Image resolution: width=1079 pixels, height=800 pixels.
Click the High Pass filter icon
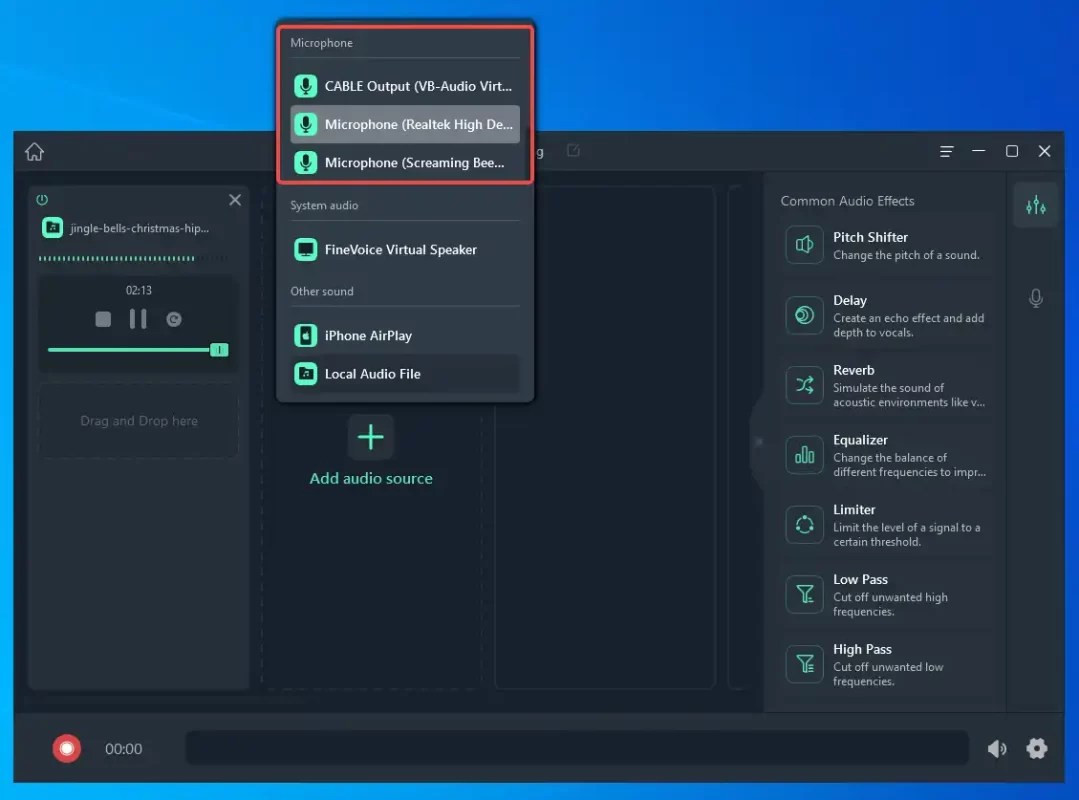coord(804,664)
